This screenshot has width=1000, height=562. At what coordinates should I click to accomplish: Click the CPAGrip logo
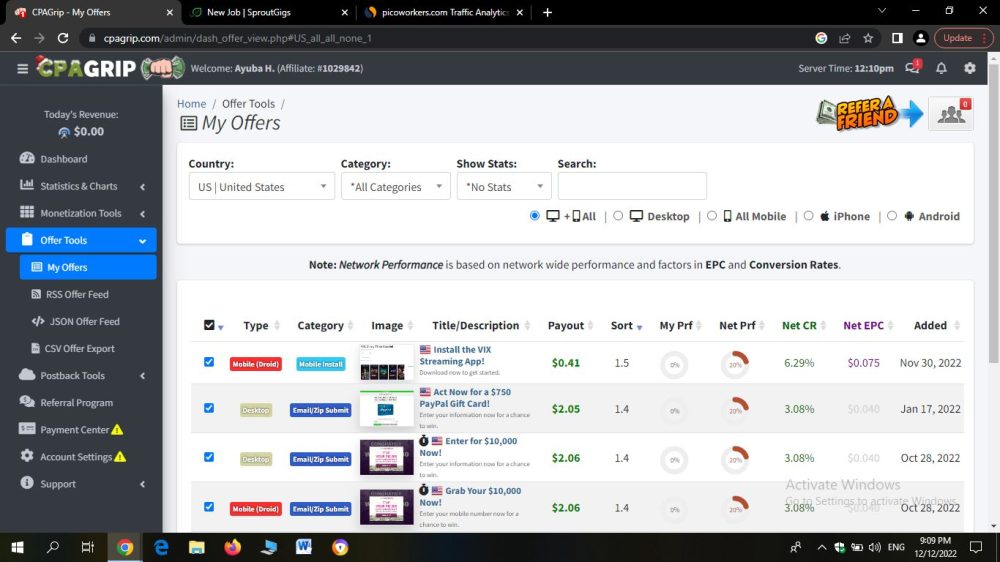[110, 68]
